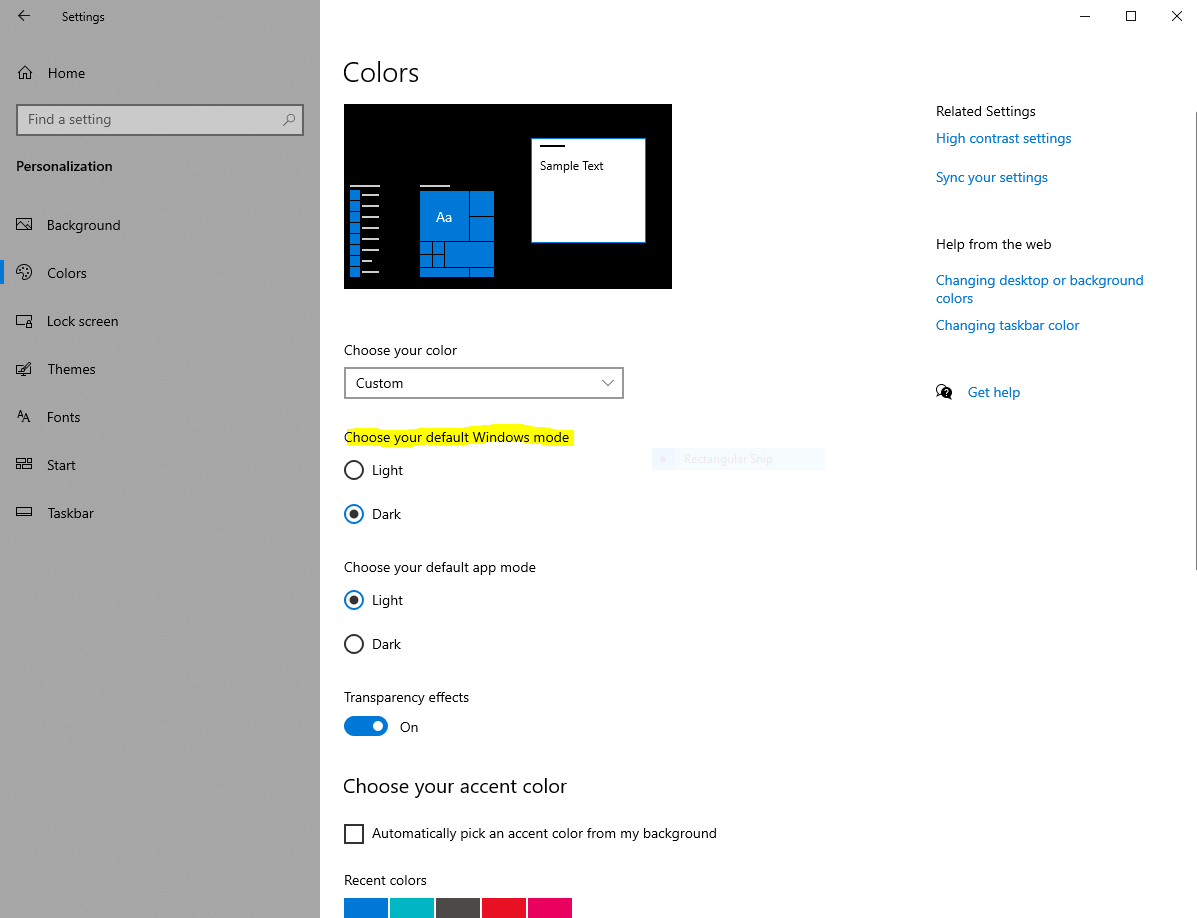Image resolution: width=1197 pixels, height=918 pixels.
Task: Go to Background personalization page
Action: (x=83, y=225)
